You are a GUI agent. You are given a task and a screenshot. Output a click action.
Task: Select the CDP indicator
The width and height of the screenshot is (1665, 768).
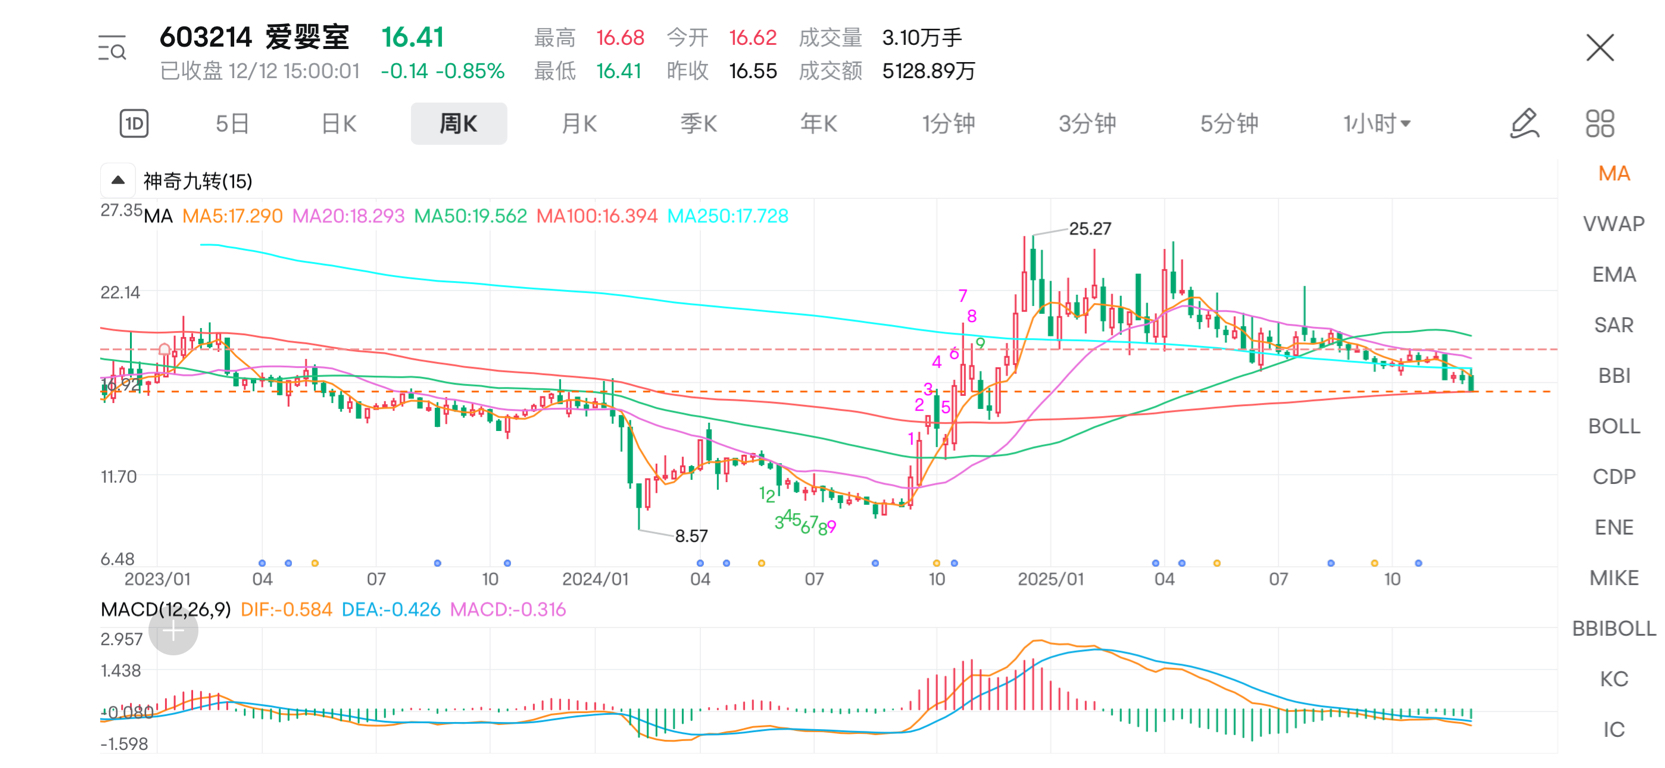pyautogui.click(x=1614, y=477)
